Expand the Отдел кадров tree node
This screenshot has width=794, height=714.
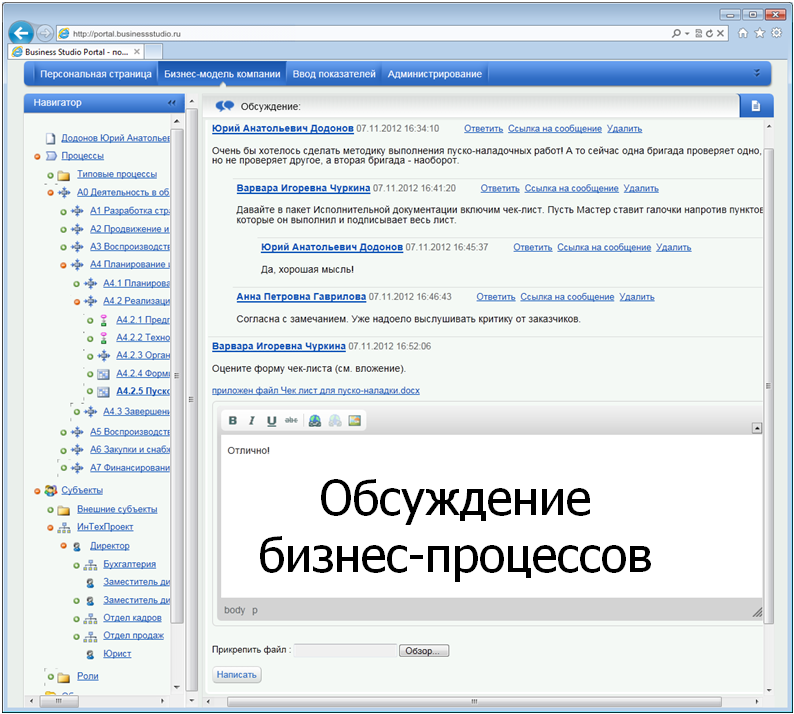coord(76,619)
